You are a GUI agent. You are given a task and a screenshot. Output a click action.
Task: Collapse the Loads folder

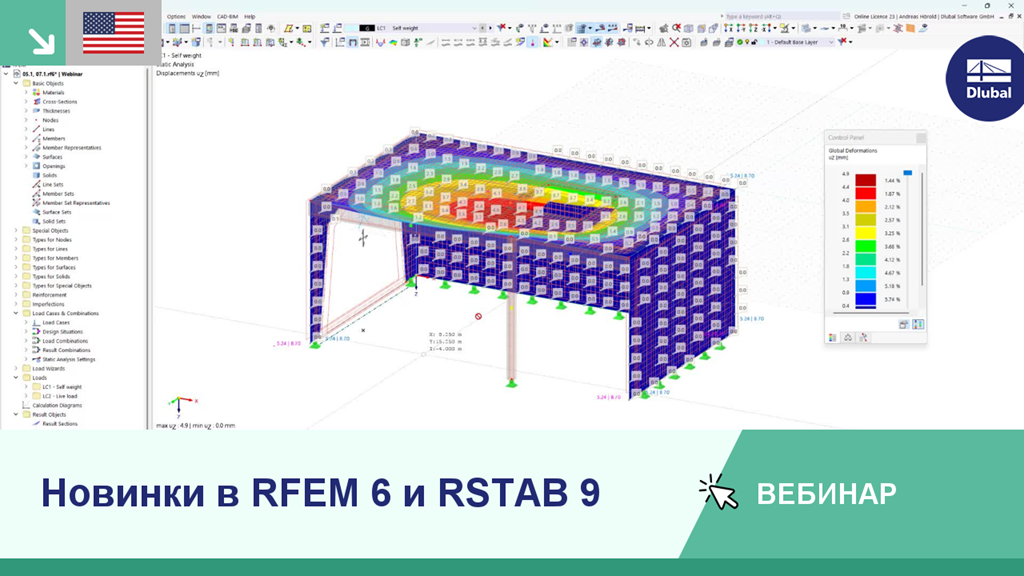(x=16, y=377)
